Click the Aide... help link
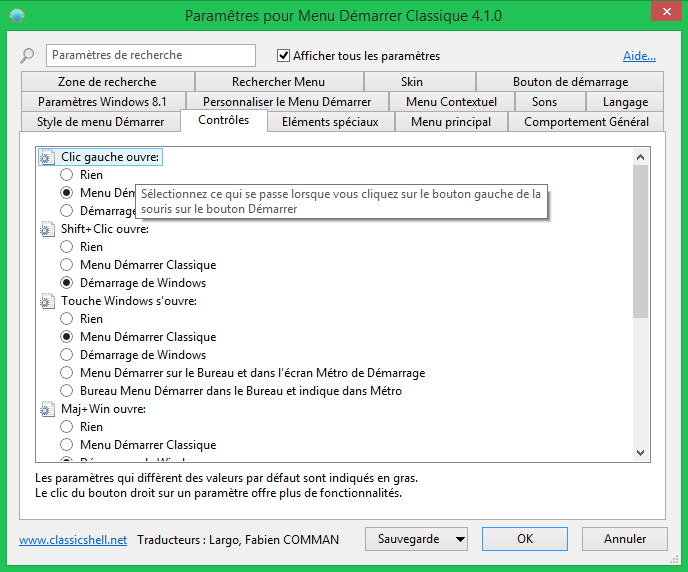 [639, 56]
